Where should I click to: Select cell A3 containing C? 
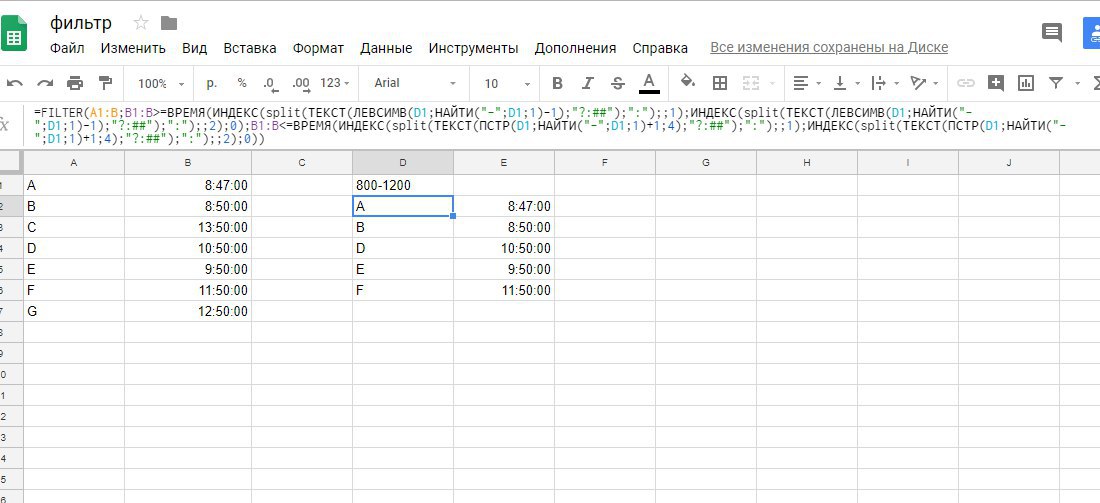tap(74, 227)
